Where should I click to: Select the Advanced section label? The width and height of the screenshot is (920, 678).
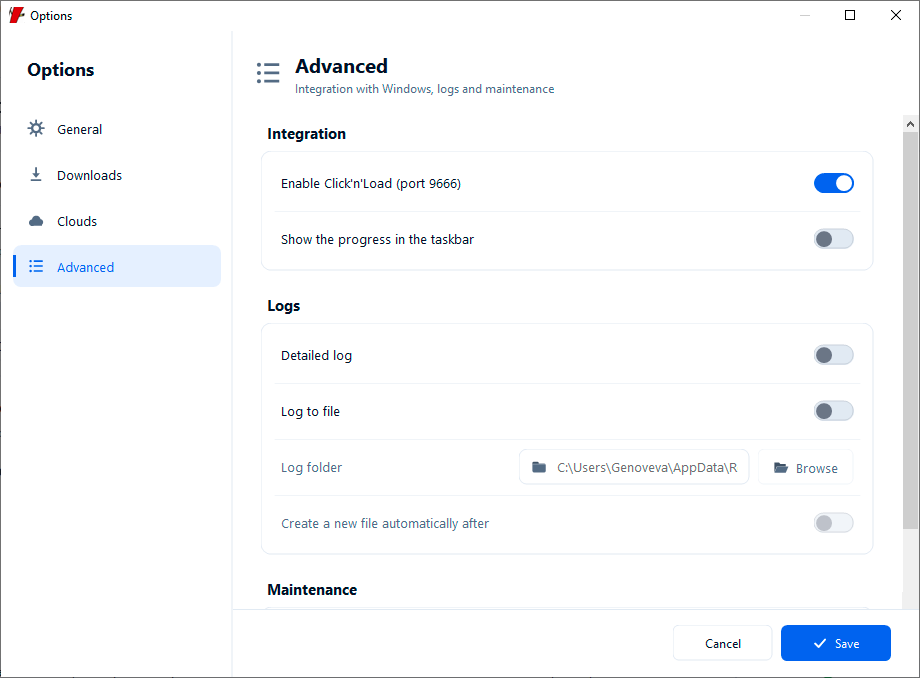point(85,267)
